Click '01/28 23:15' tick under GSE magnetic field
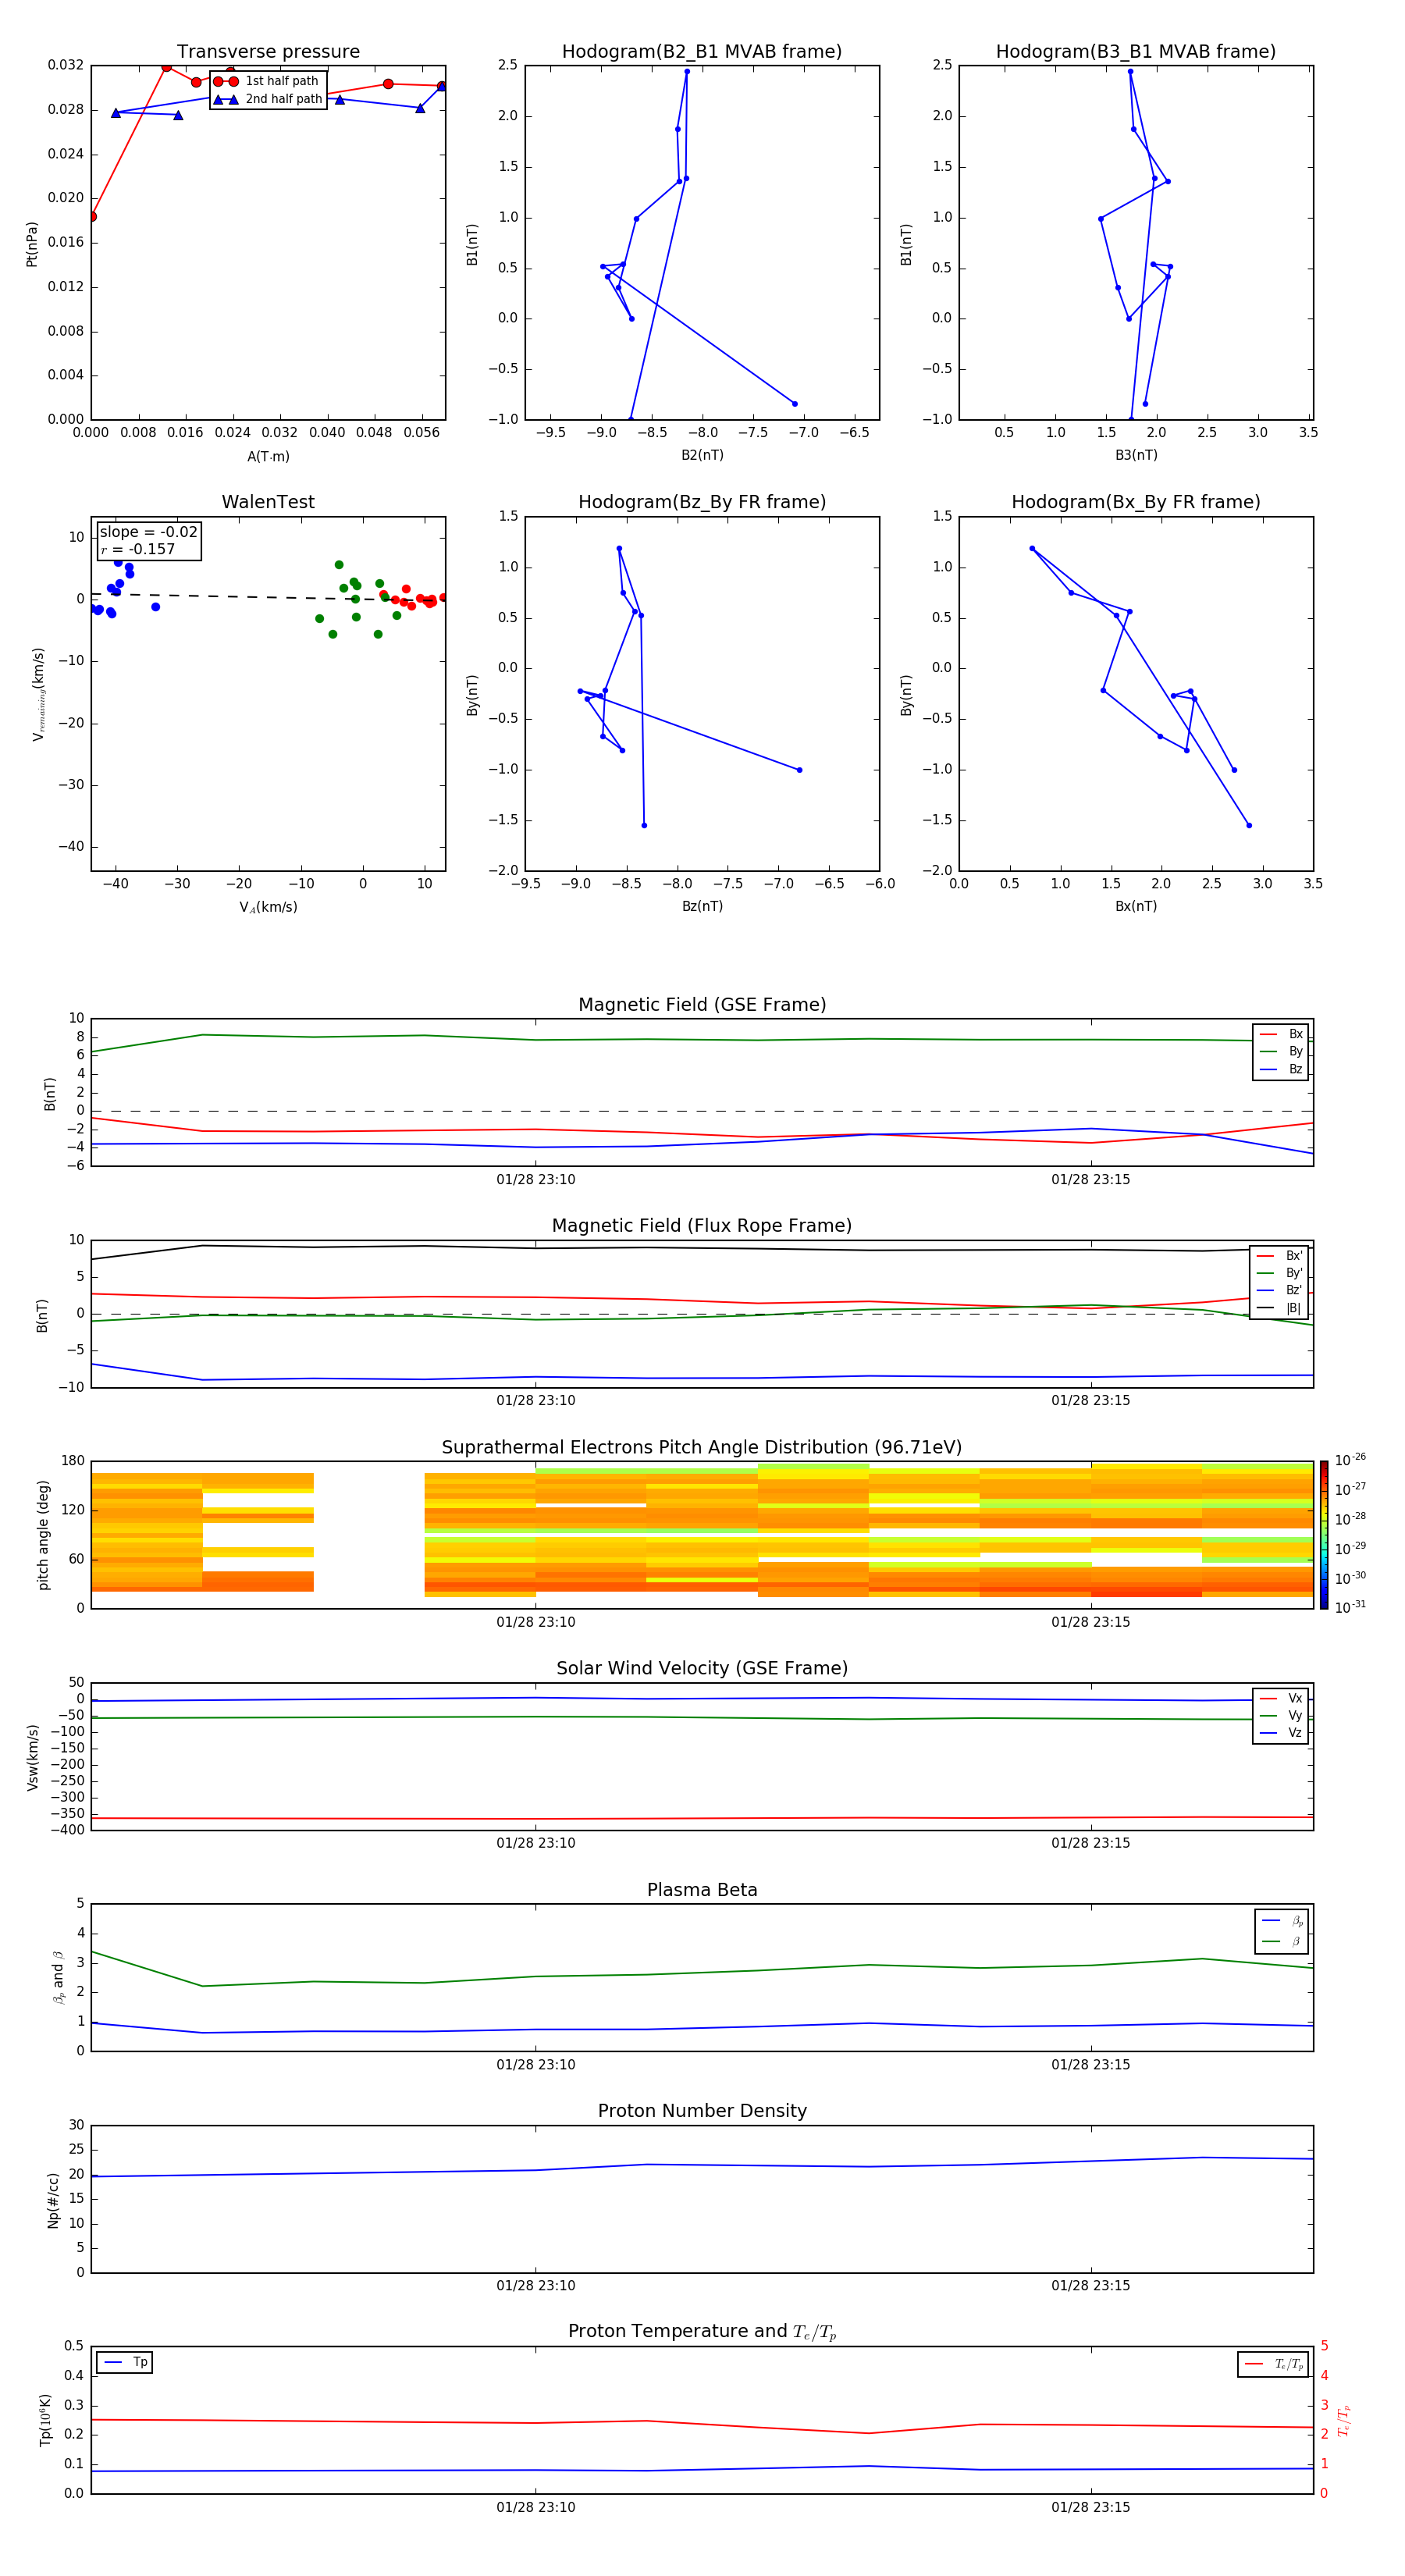1405x2576 pixels. (x=1091, y=1180)
